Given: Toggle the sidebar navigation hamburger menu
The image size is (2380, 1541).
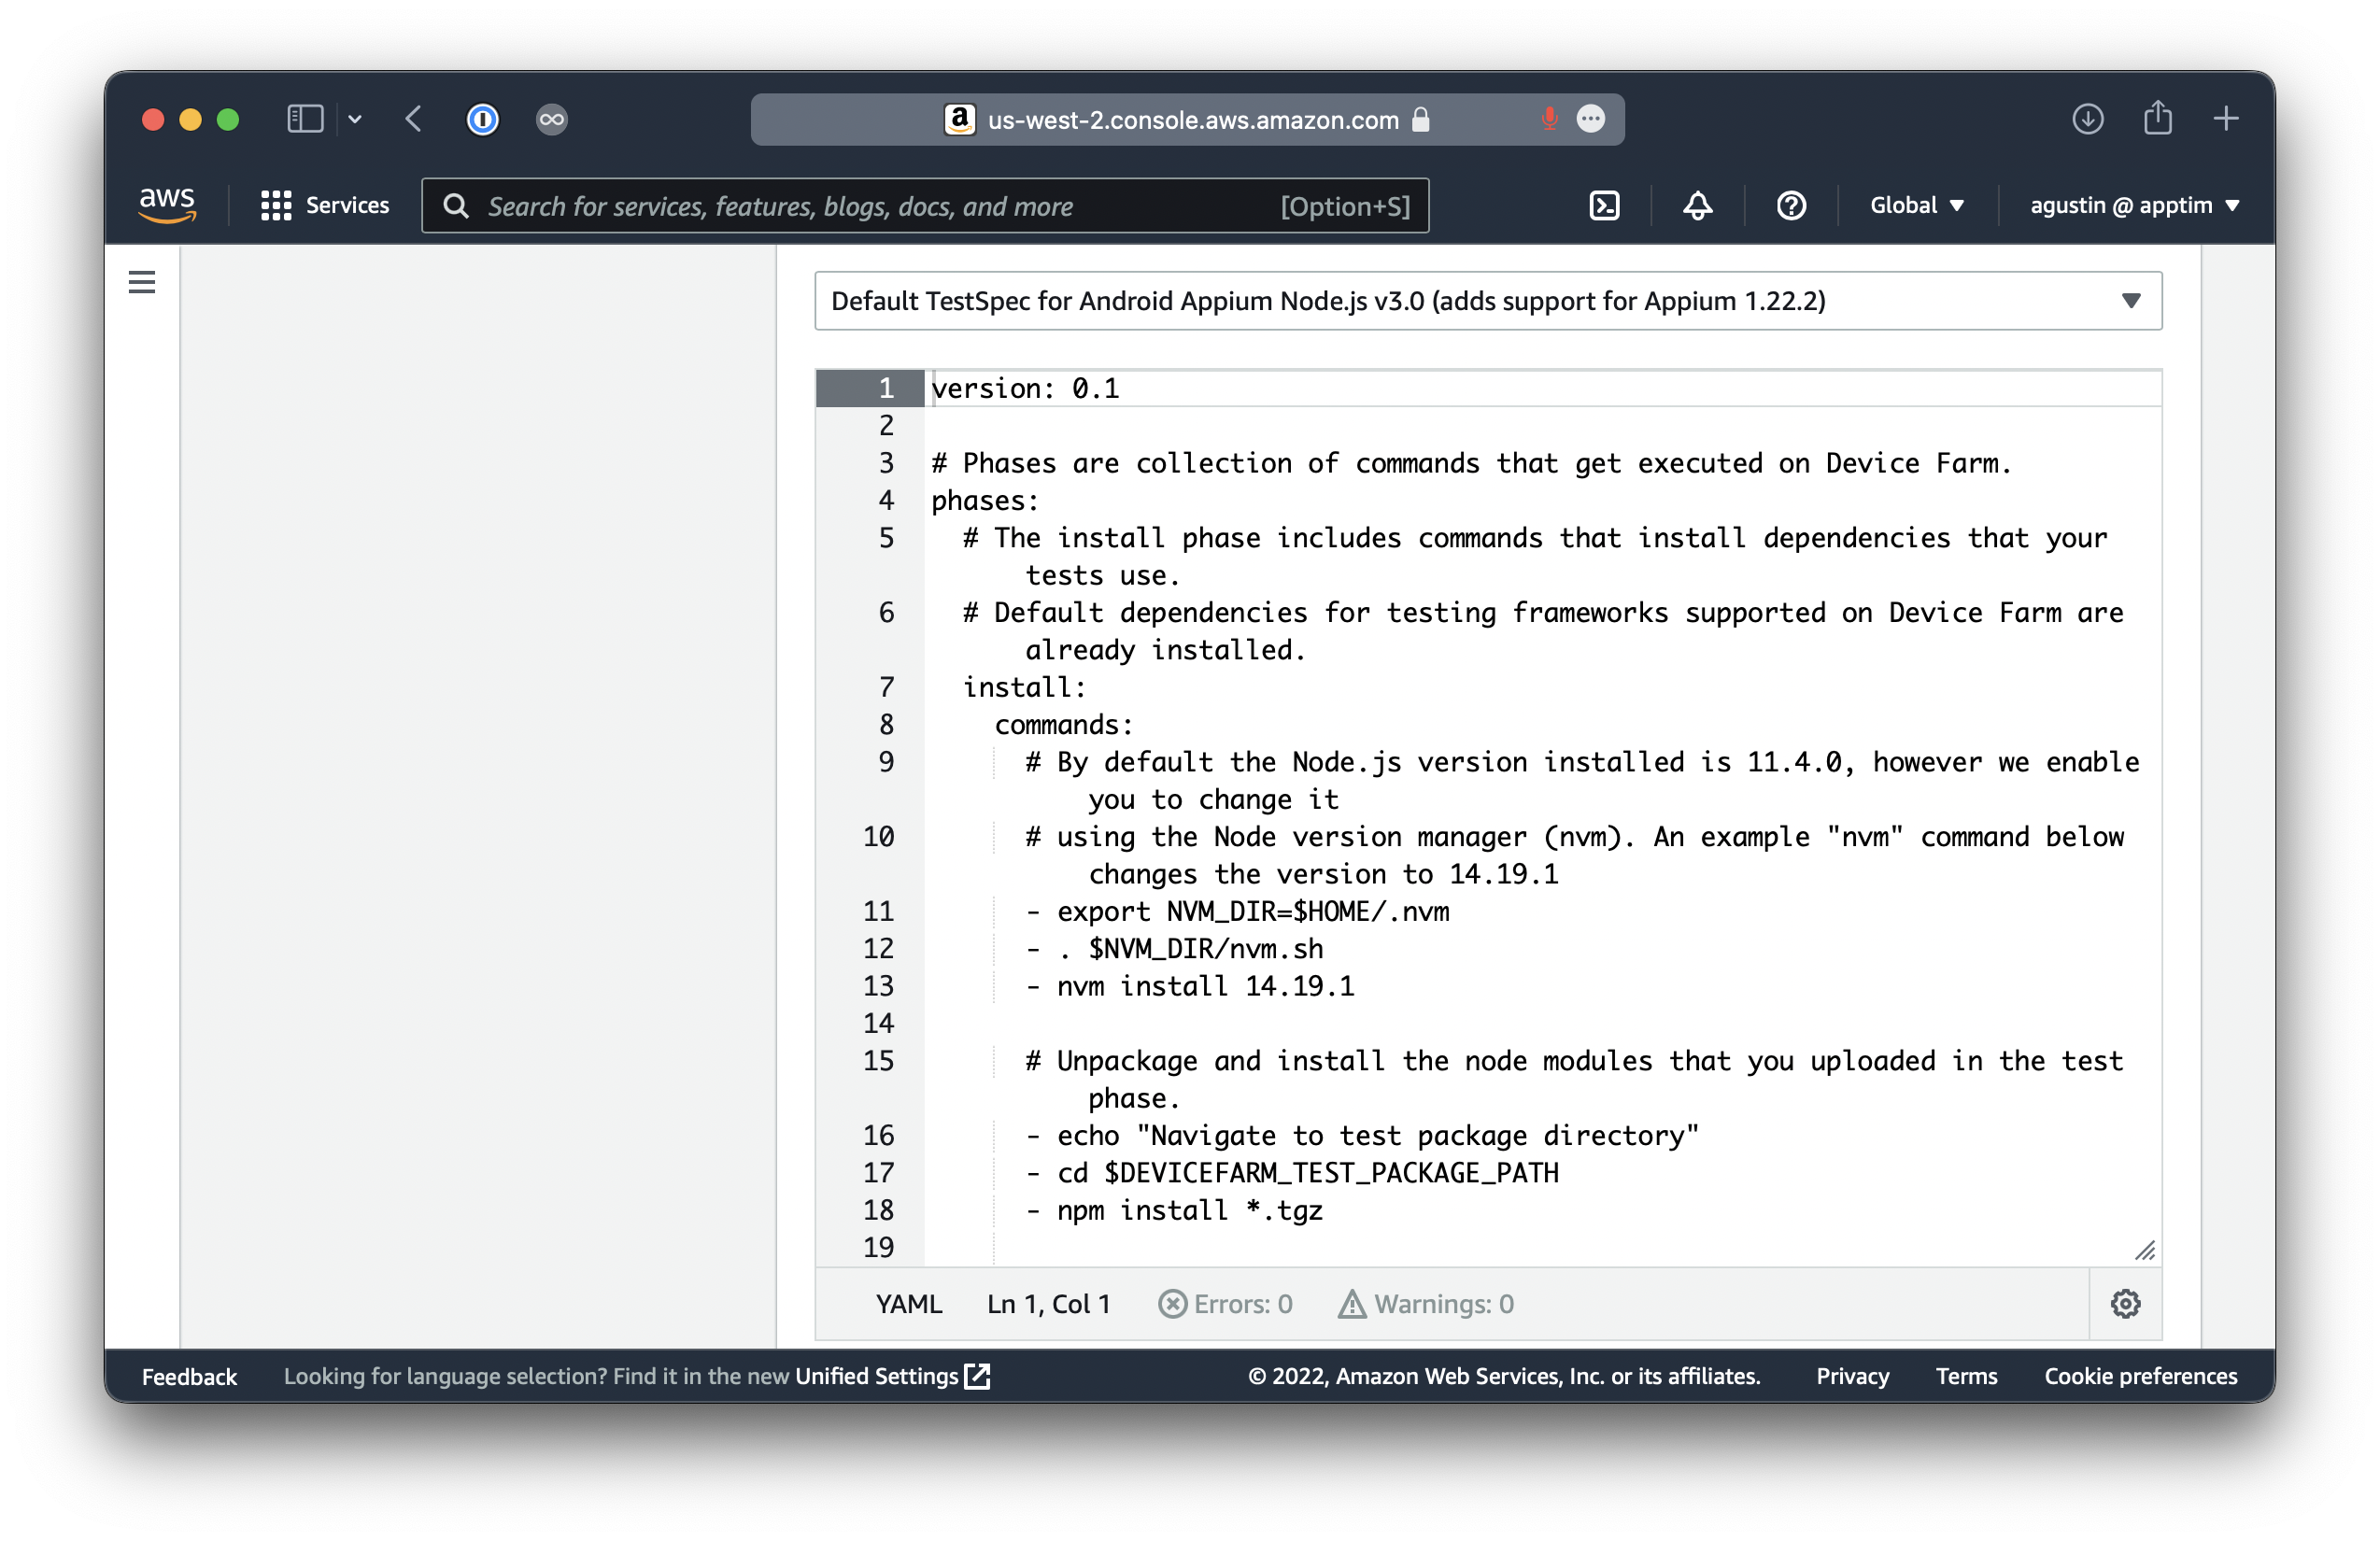Looking at the screenshot, I should pos(144,285).
